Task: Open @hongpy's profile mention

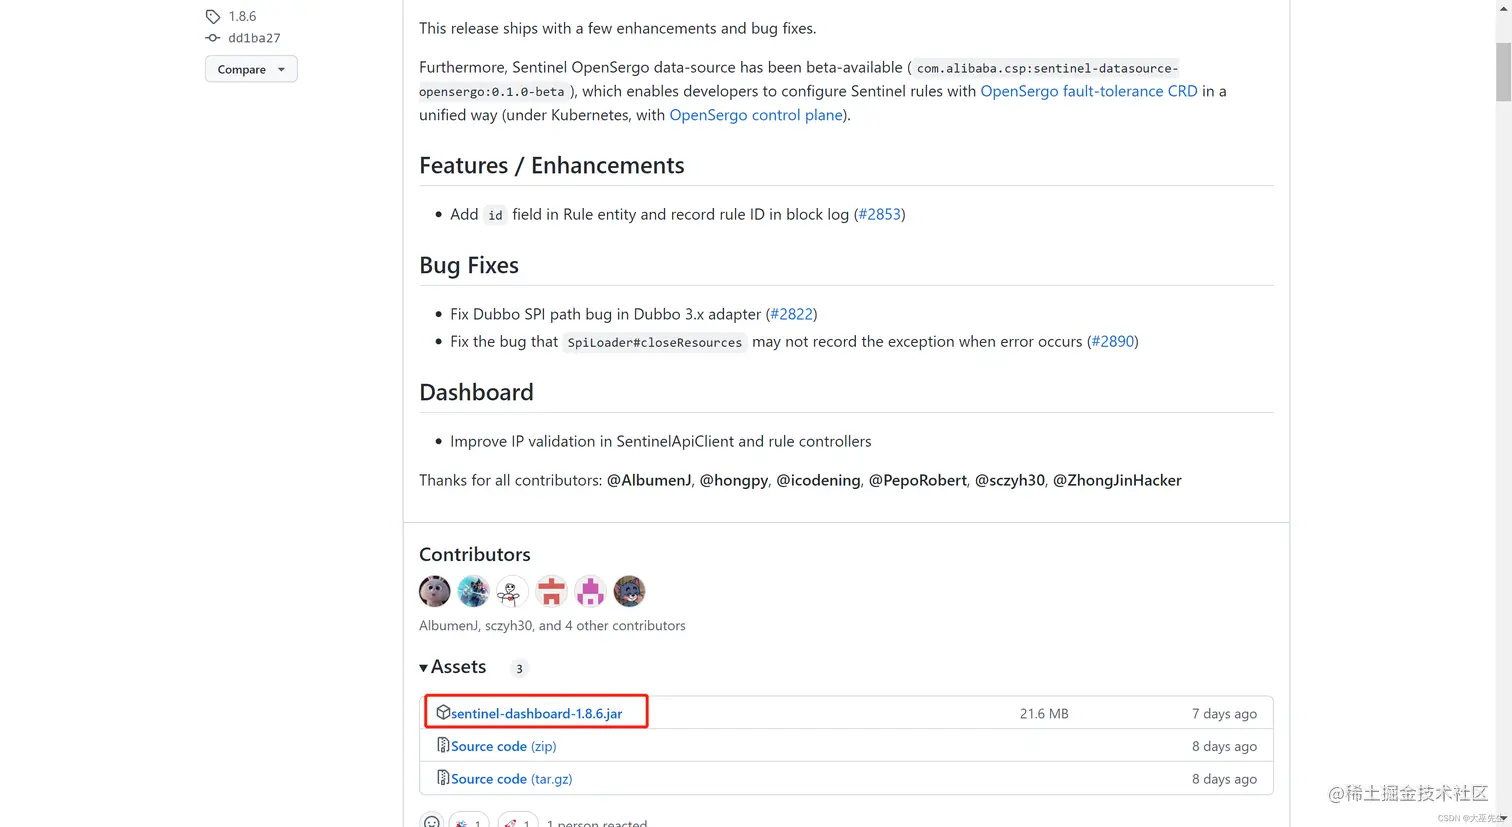Action: 734,480
